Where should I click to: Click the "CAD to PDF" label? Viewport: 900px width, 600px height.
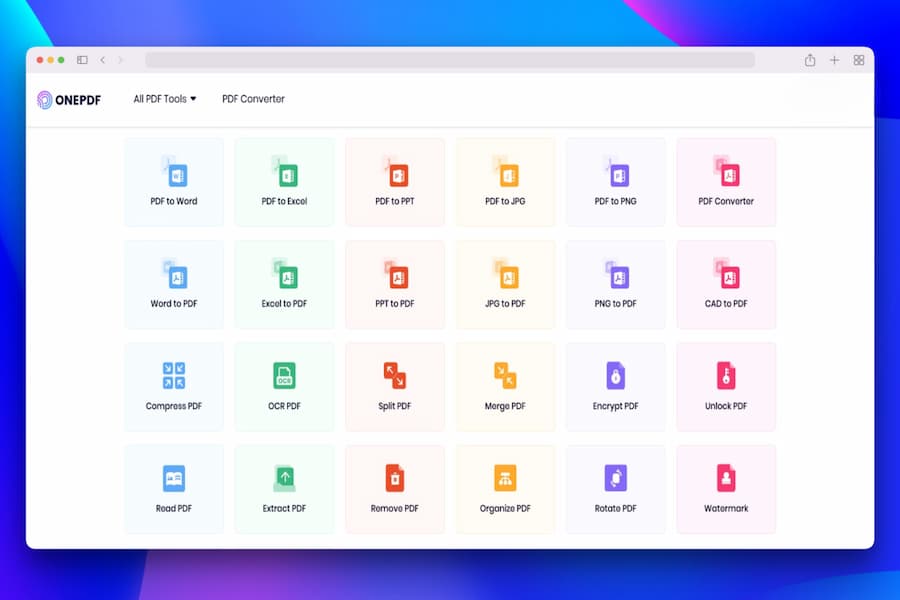[x=726, y=304]
